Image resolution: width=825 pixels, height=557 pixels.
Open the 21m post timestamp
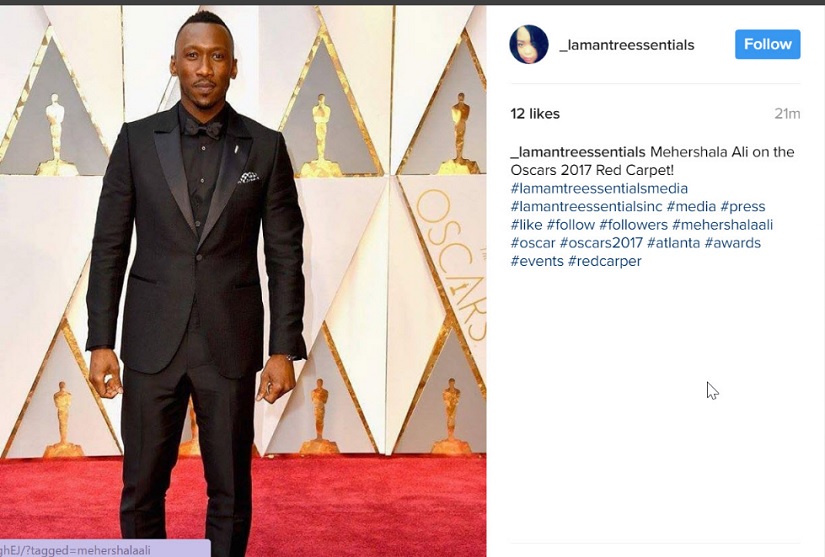787,114
